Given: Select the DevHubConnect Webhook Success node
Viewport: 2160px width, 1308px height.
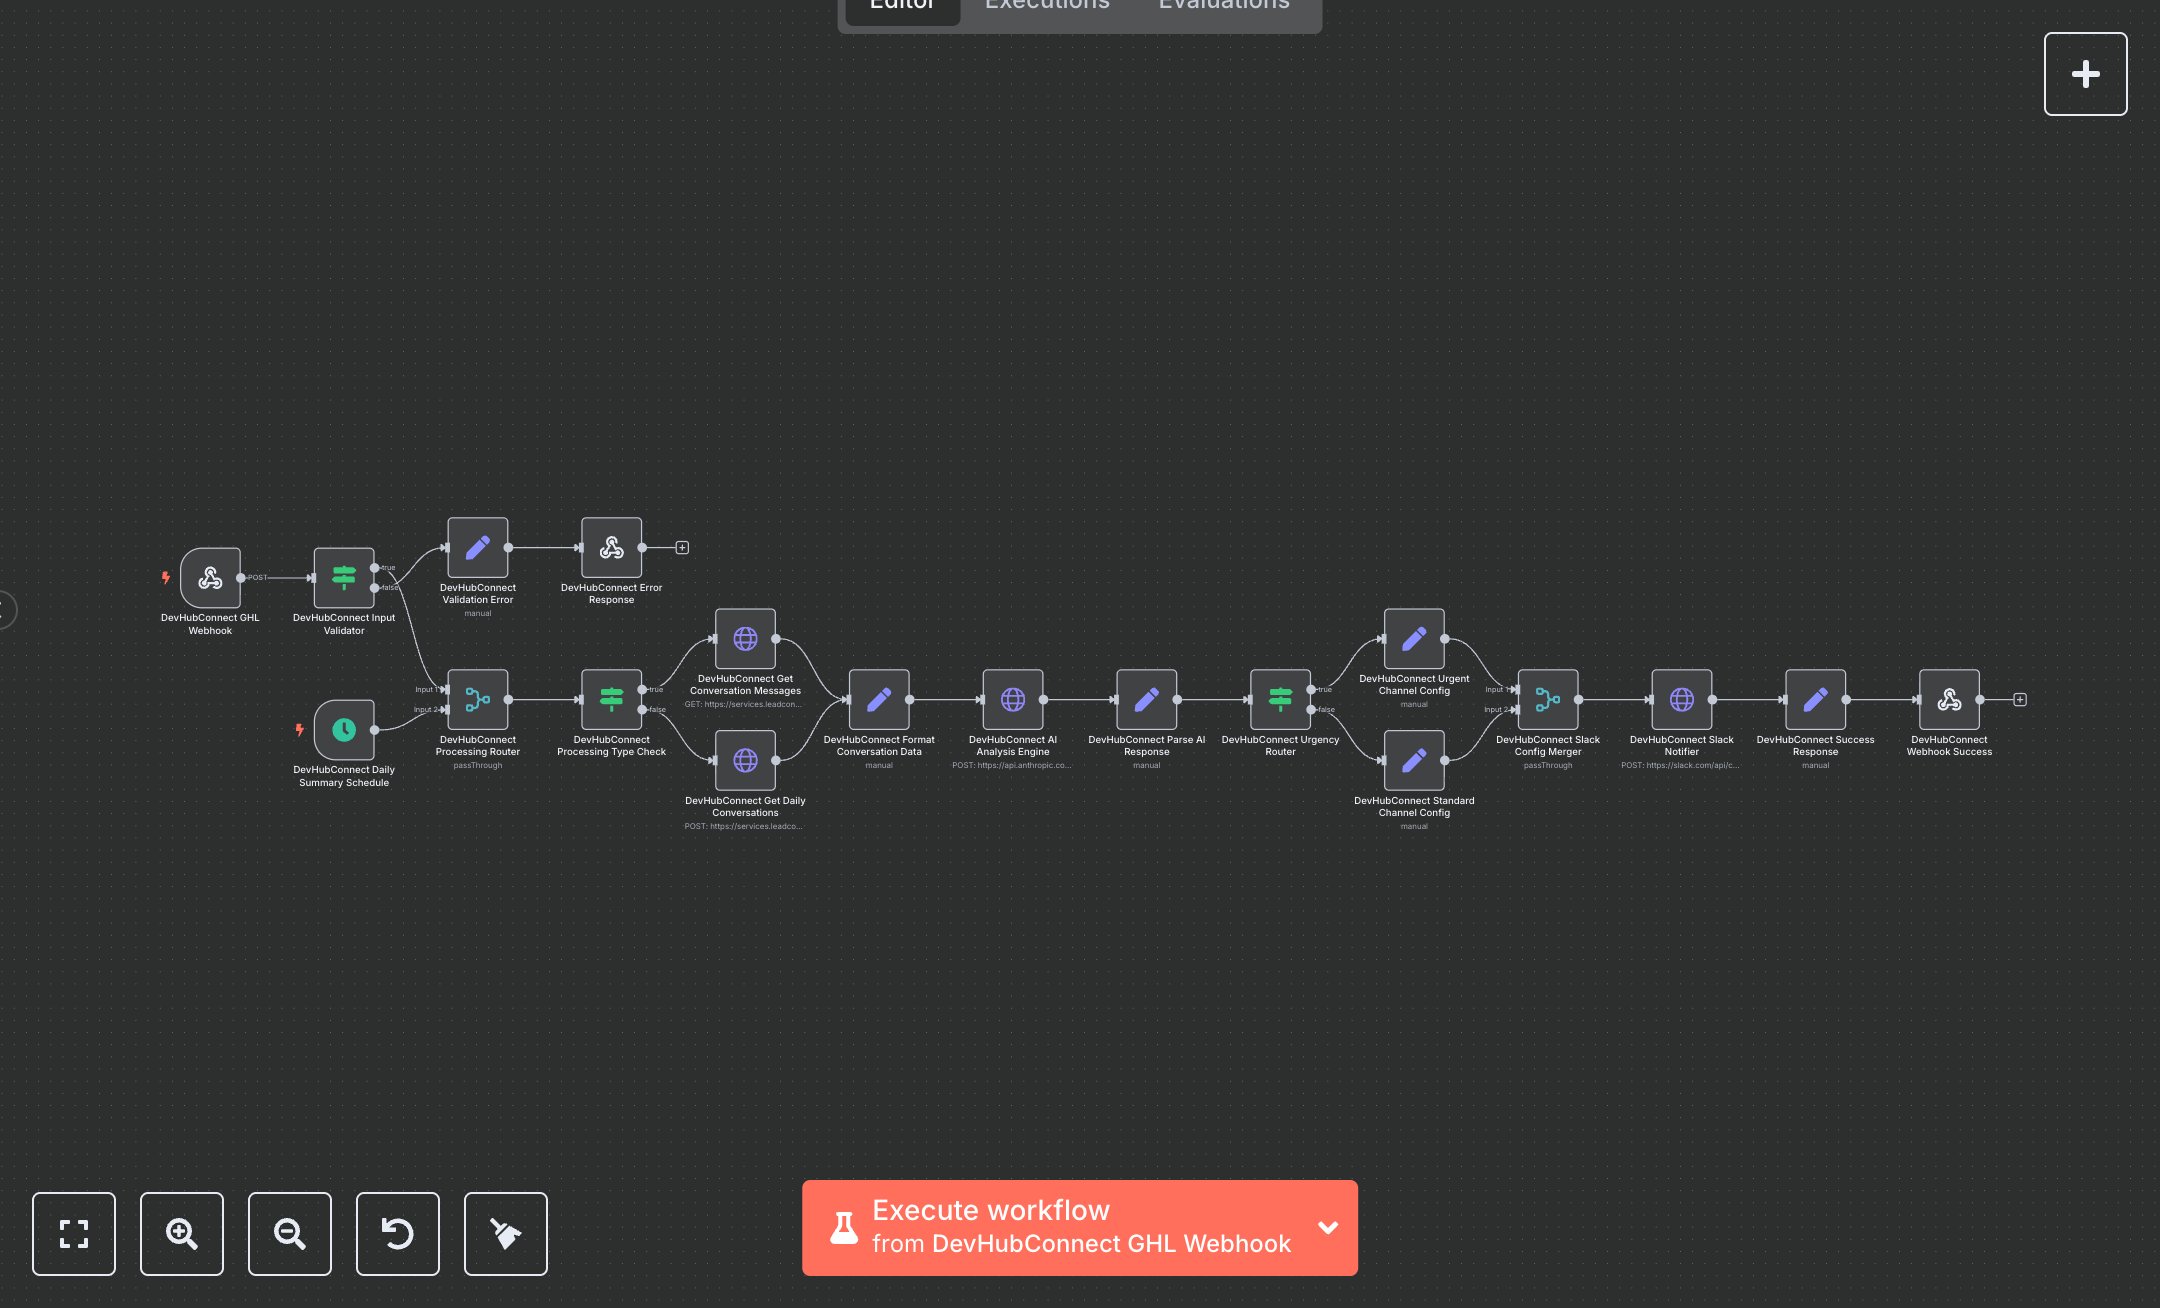Looking at the screenshot, I should pyautogui.click(x=1948, y=699).
